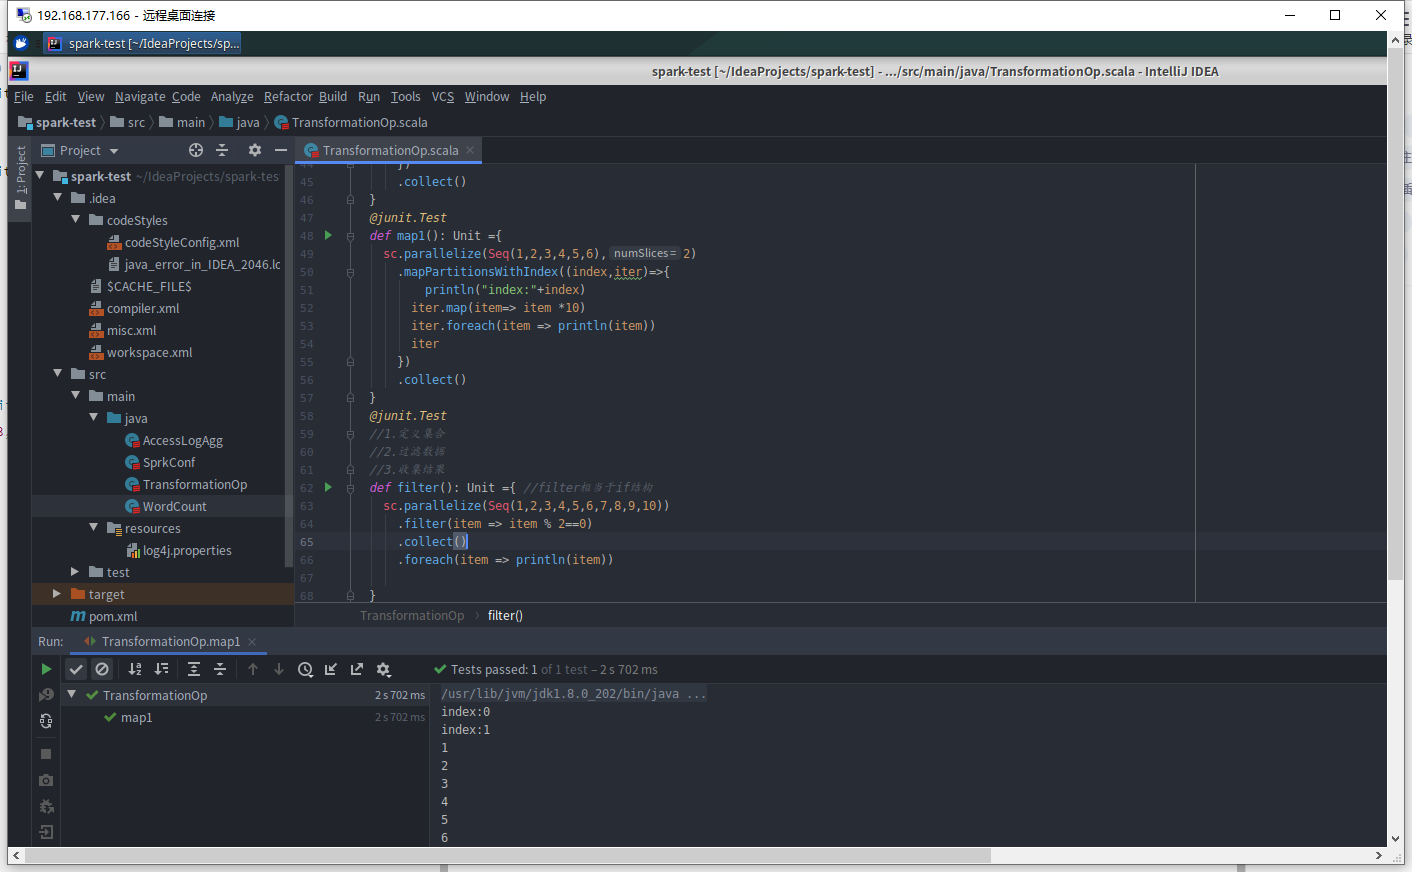Collapse the TransformationOp test results node
The image size is (1412, 872).
tap(72, 694)
